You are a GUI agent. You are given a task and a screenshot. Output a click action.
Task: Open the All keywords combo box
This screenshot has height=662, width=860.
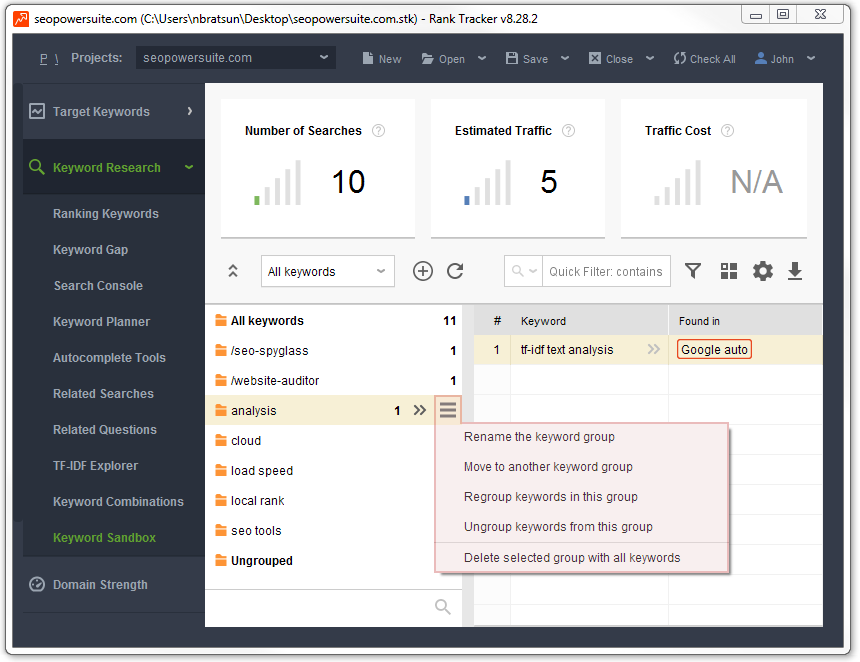point(327,271)
